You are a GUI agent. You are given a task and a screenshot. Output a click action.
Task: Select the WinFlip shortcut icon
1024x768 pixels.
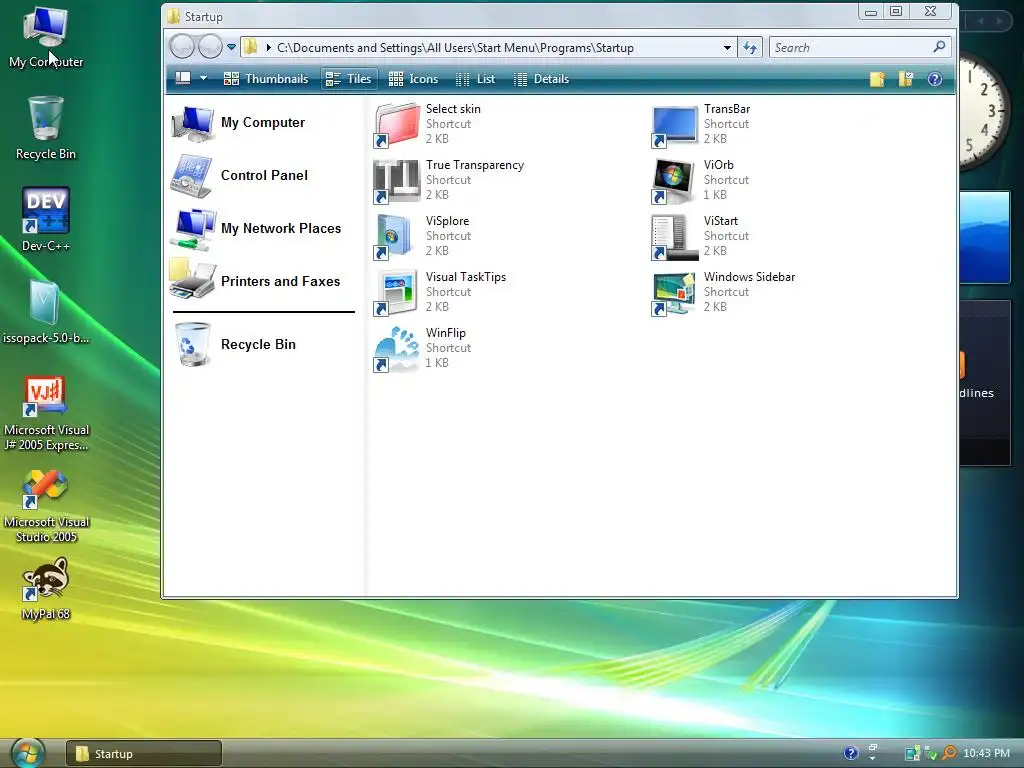point(396,349)
